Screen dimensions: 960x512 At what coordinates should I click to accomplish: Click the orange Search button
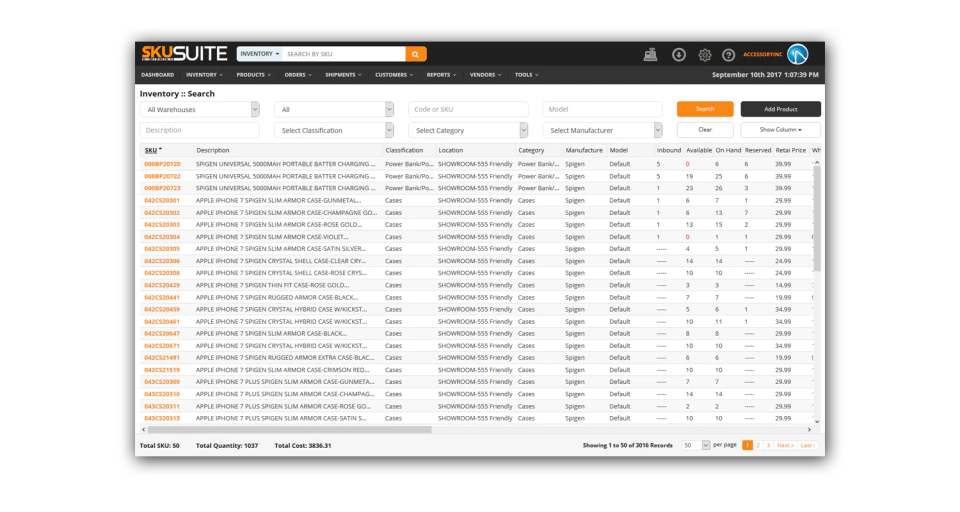705,109
